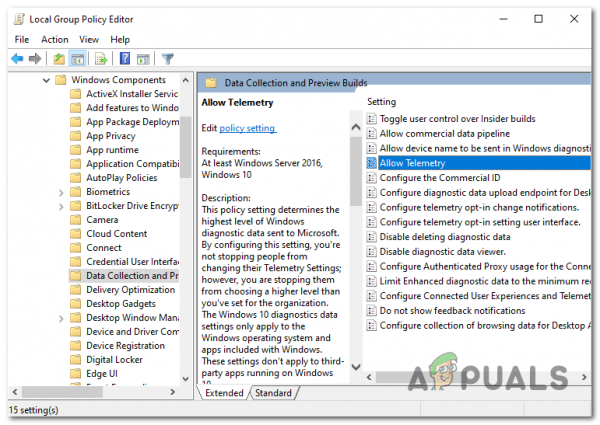The width and height of the screenshot is (600, 425).
Task: Click the Export List toolbar icon
Action: click(x=101, y=59)
